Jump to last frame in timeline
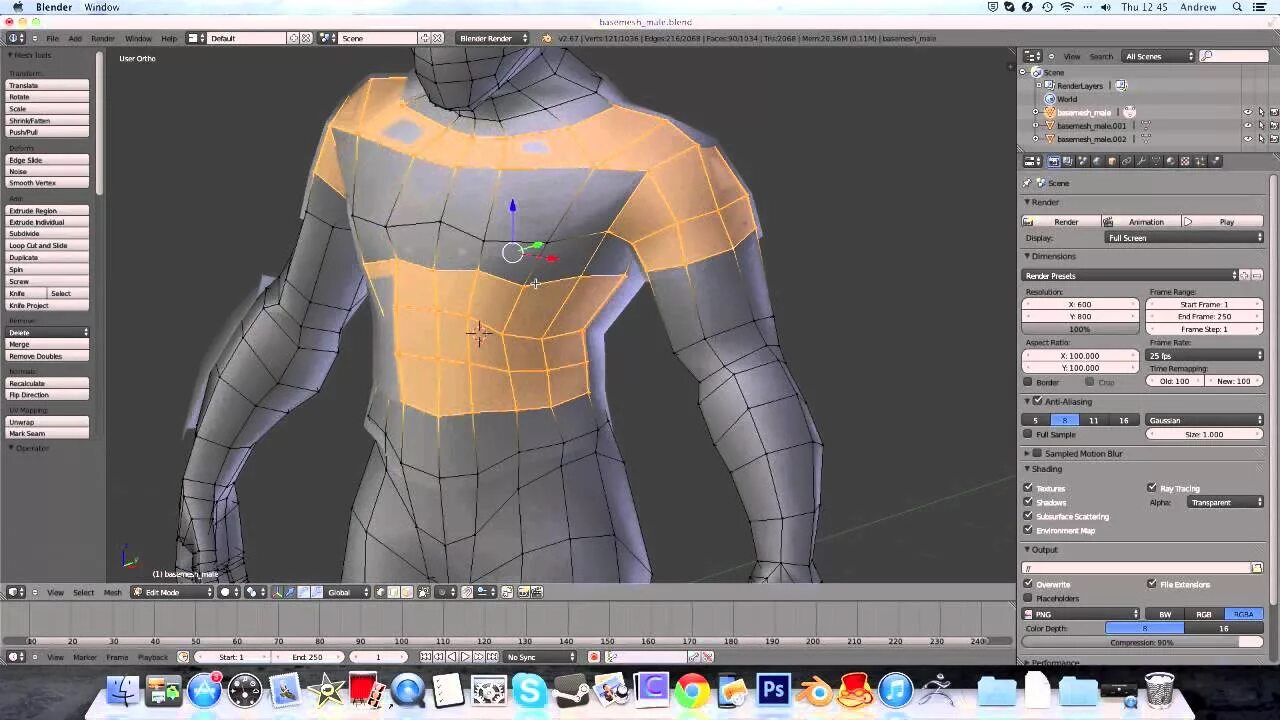Screen dimensions: 1280x720 pyautogui.click(x=491, y=657)
